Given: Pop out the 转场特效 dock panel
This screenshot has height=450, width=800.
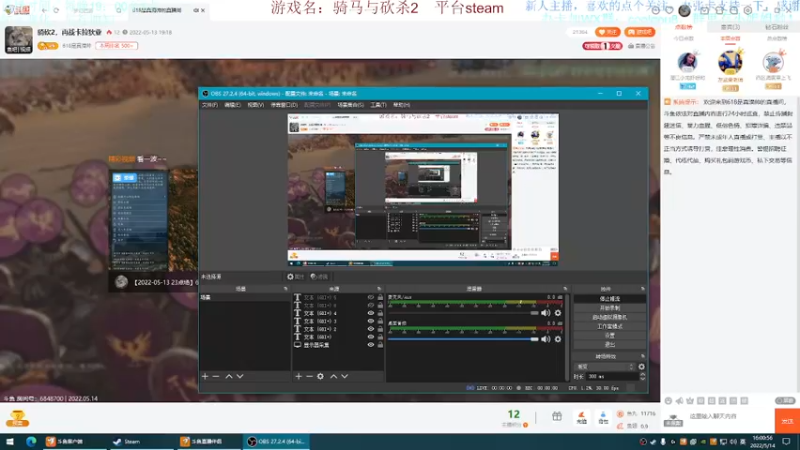Looking at the screenshot, I should (x=642, y=356).
